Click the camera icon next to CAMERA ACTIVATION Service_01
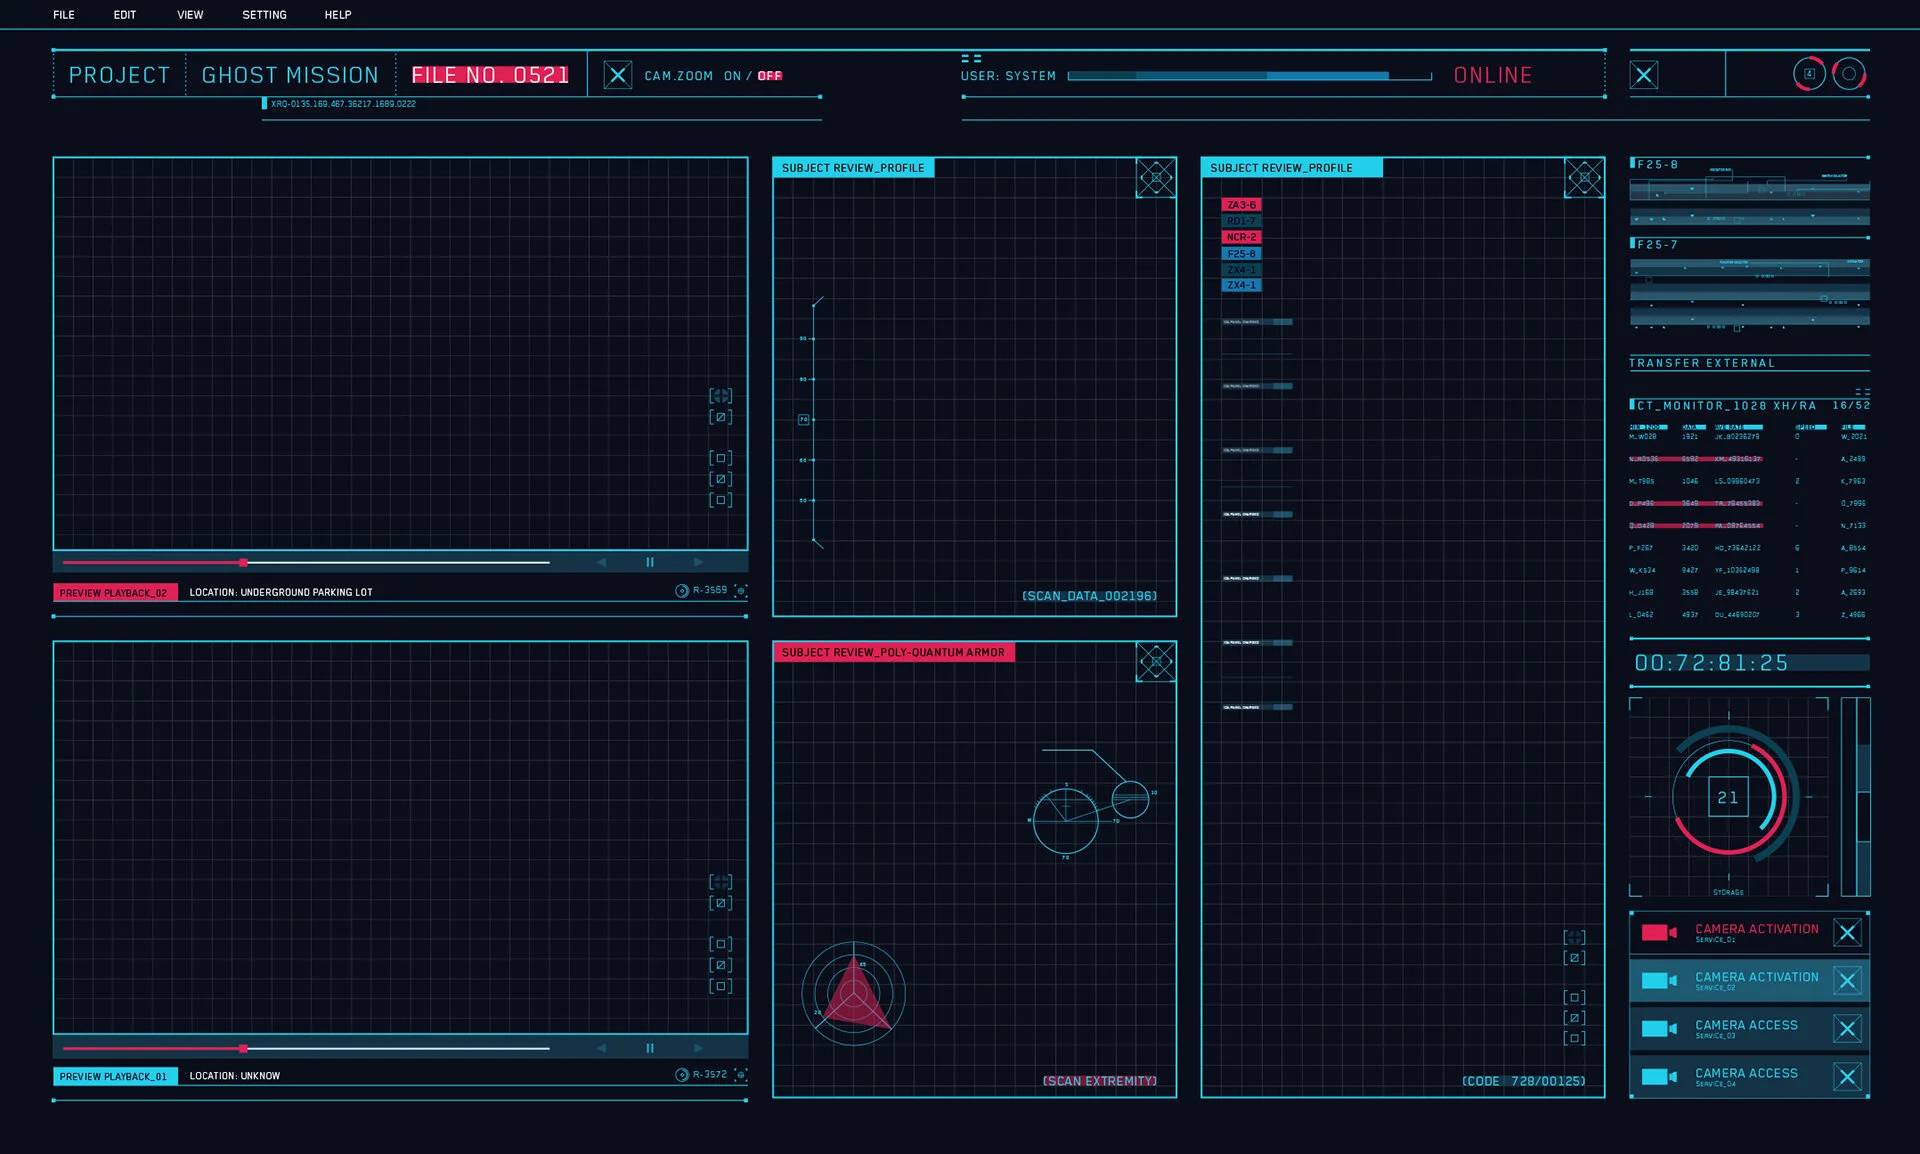Image resolution: width=1920 pixels, height=1154 pixels. tap(1659, 932)
